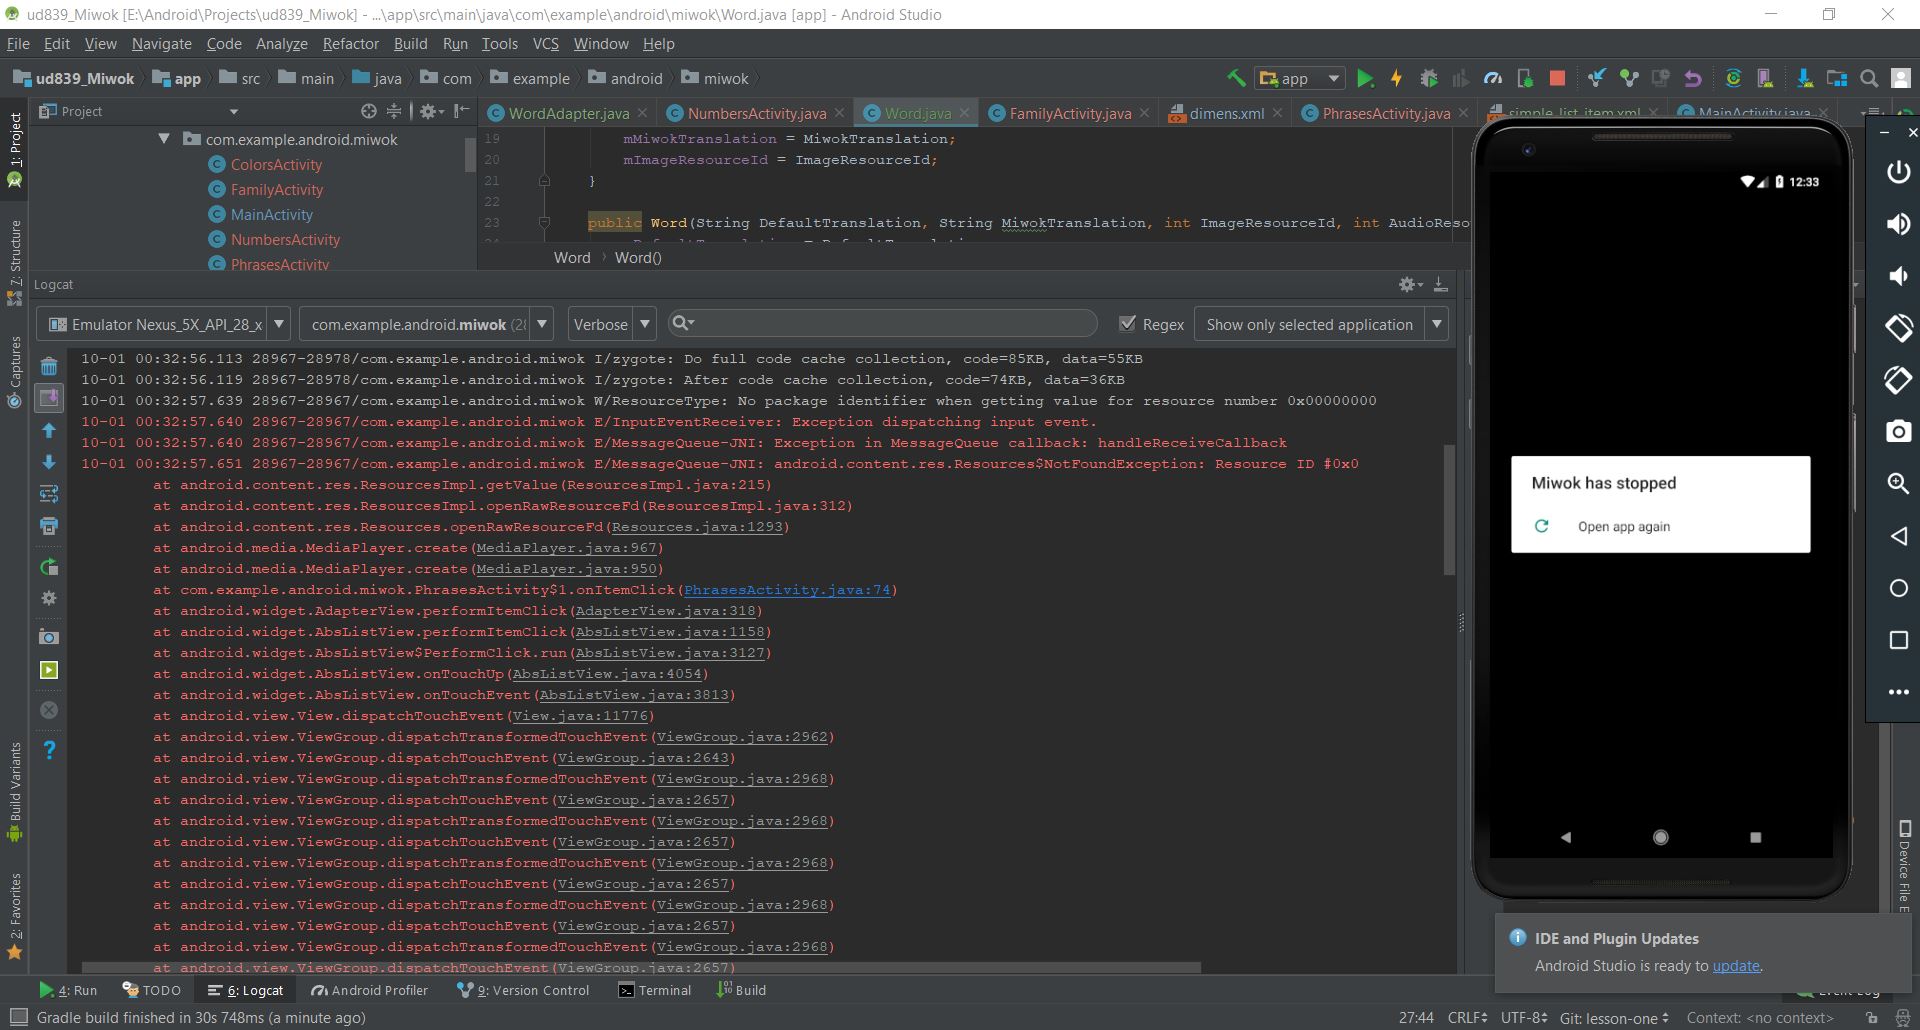Stop the app with red square icon

[x=1556, y=78]
